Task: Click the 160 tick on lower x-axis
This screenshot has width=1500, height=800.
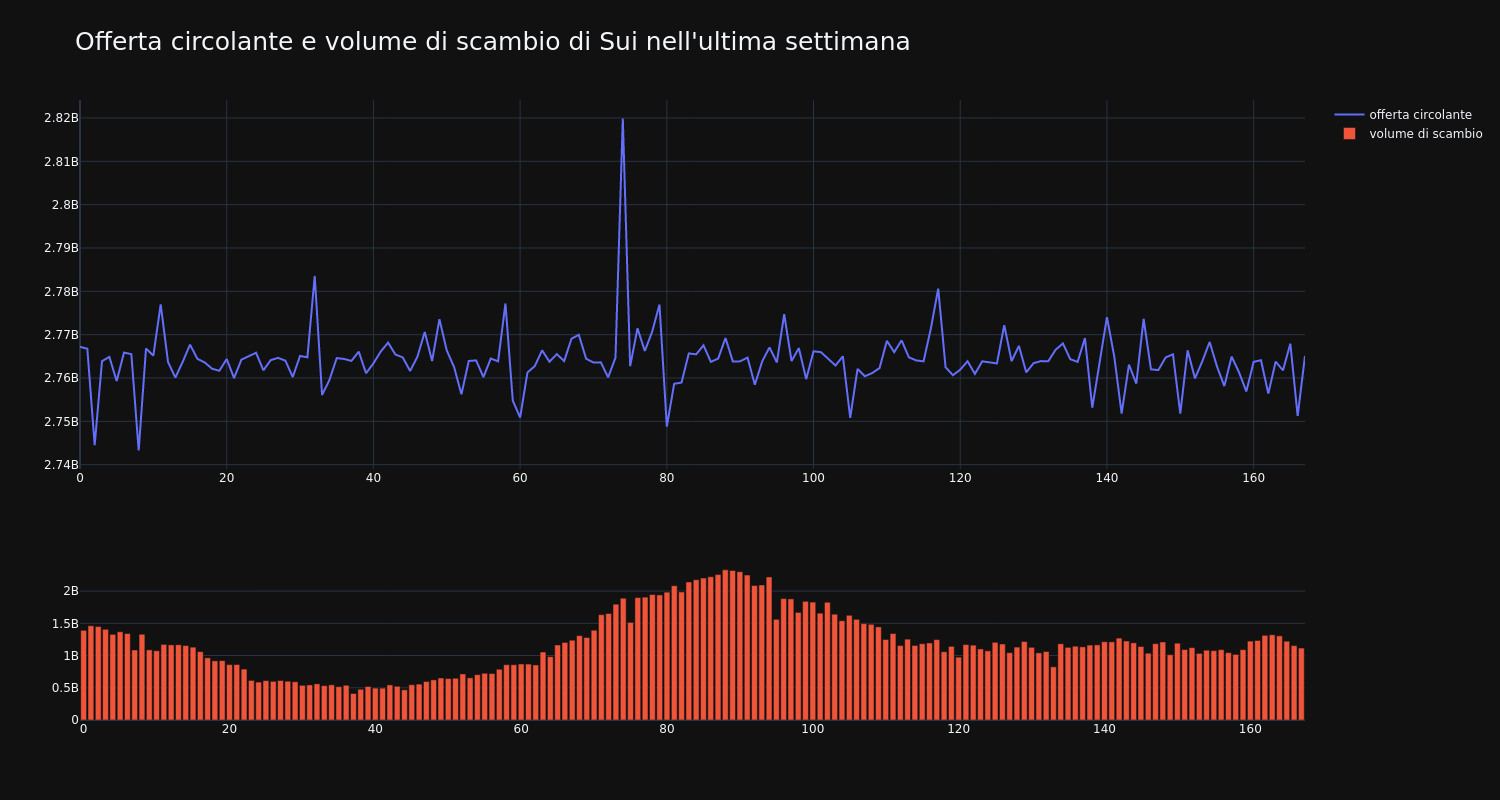Action: point(1250,729)
